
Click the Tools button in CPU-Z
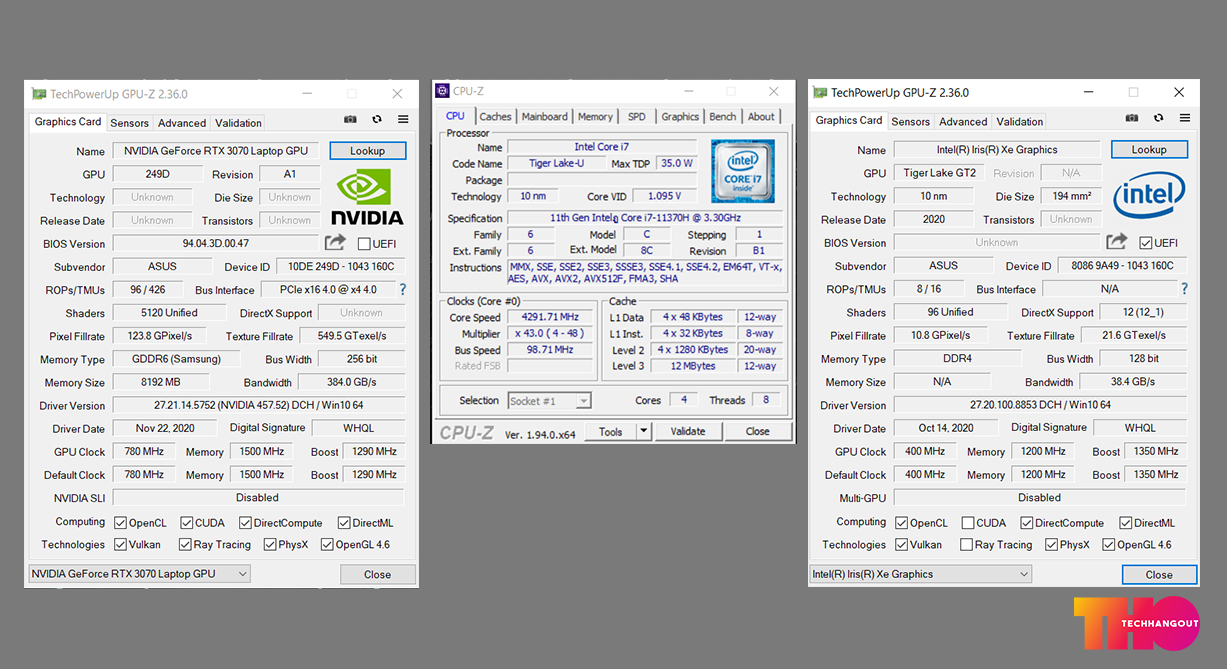[x=611, y=432]
